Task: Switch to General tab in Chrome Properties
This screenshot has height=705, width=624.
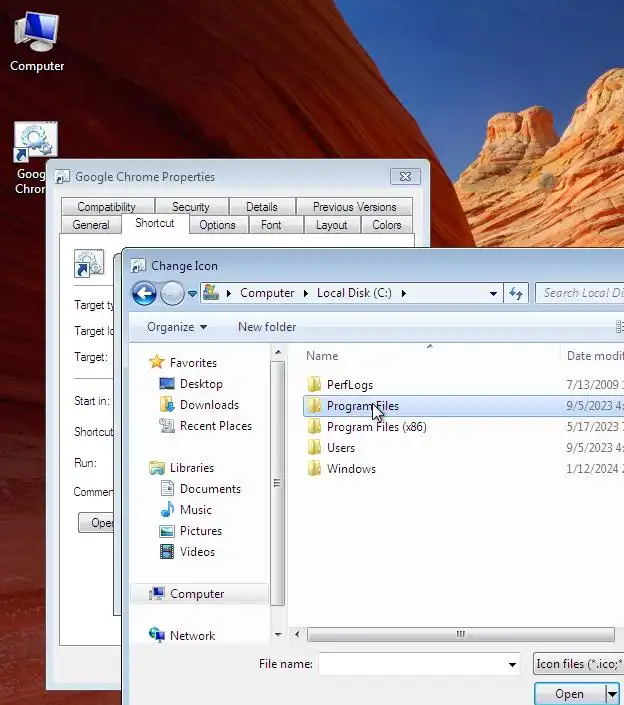Action: 91,224
